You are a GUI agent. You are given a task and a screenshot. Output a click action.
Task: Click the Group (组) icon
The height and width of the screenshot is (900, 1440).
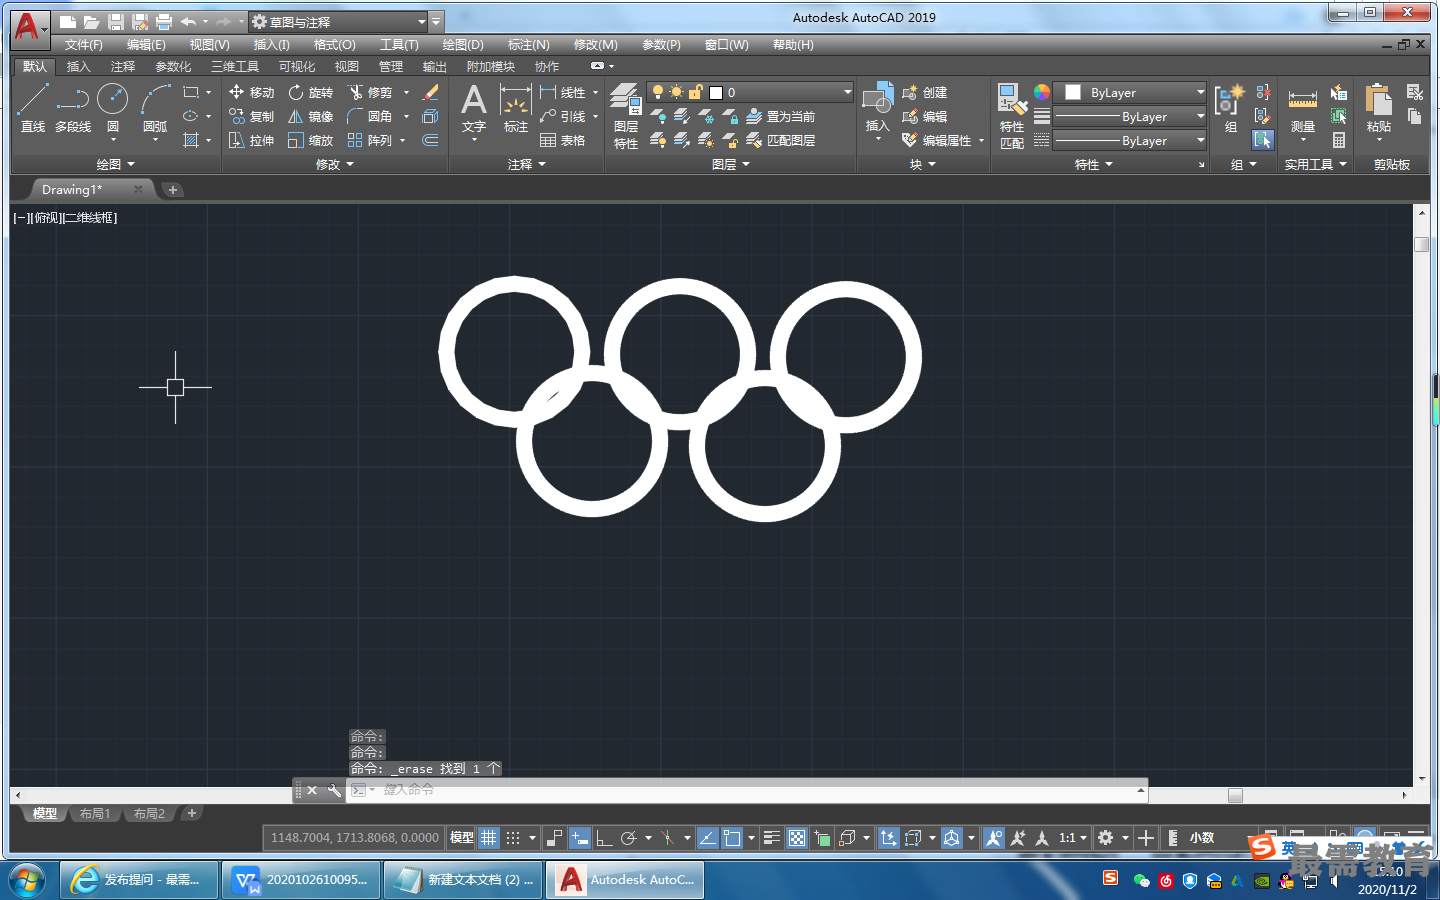pos(1229,108)
